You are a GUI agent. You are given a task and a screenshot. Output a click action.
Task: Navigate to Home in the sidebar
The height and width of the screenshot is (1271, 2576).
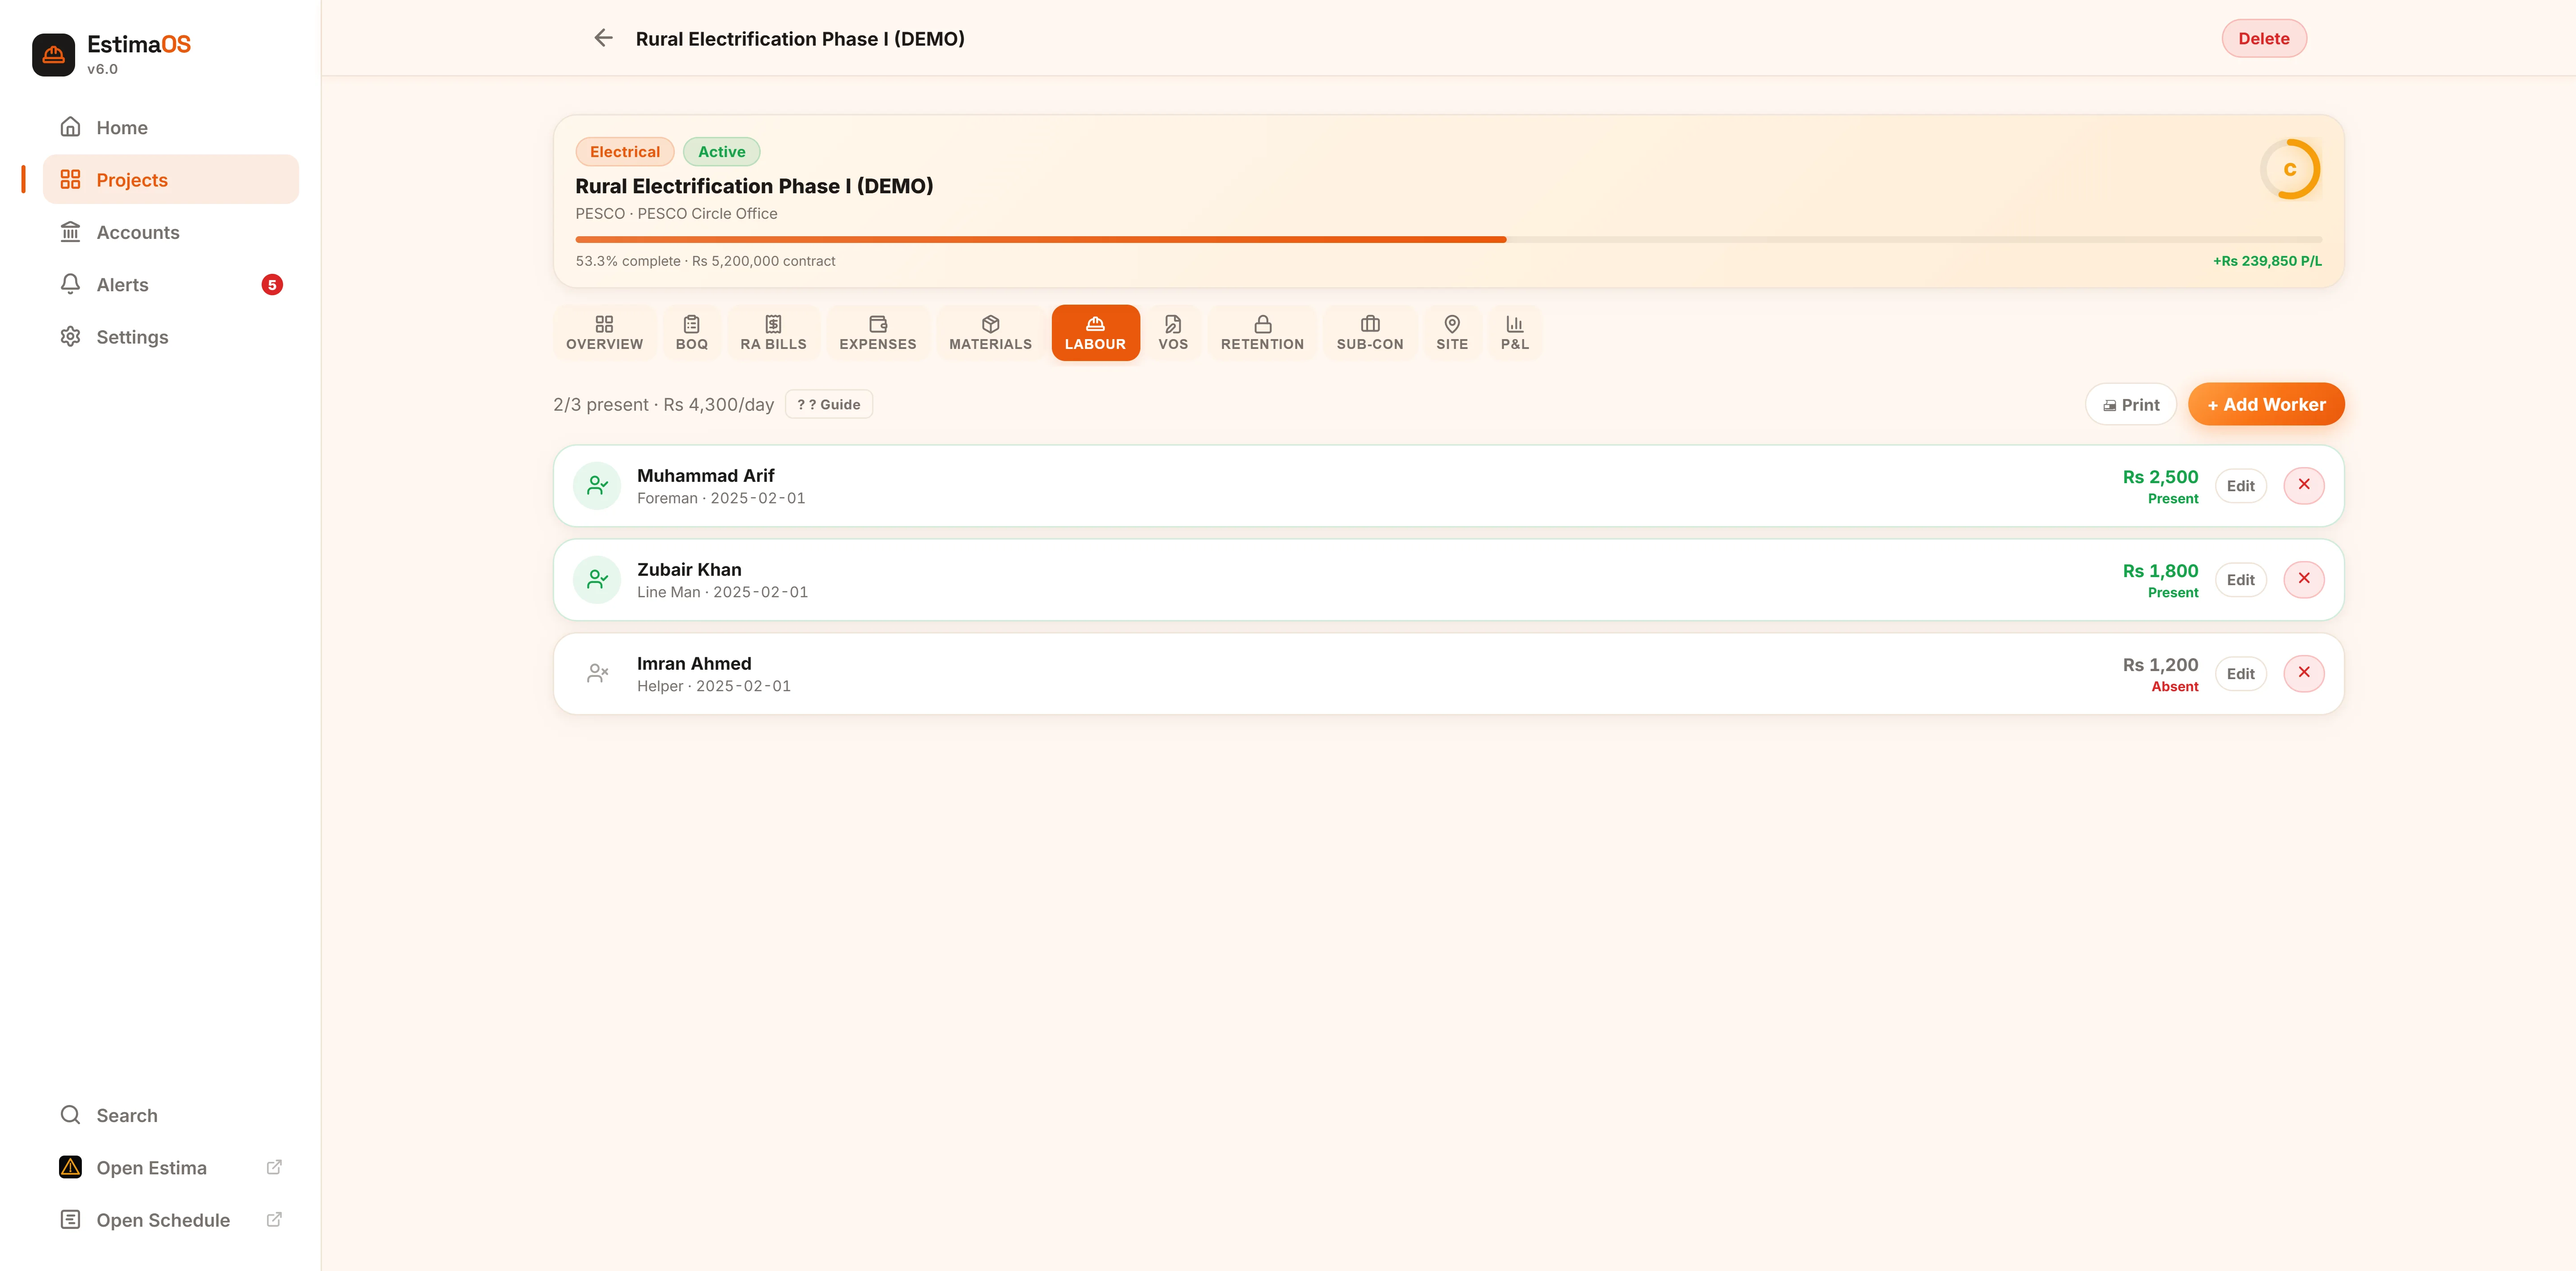click(171, 127)
